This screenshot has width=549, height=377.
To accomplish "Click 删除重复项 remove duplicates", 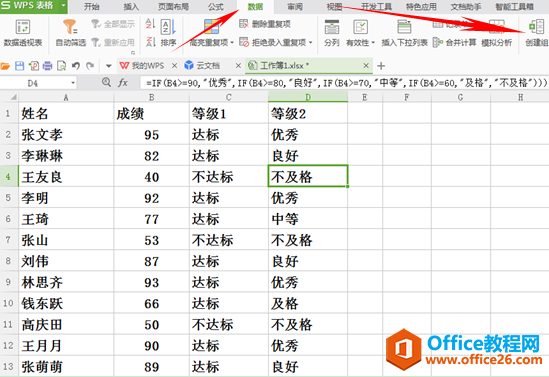I will click(265, 24).
